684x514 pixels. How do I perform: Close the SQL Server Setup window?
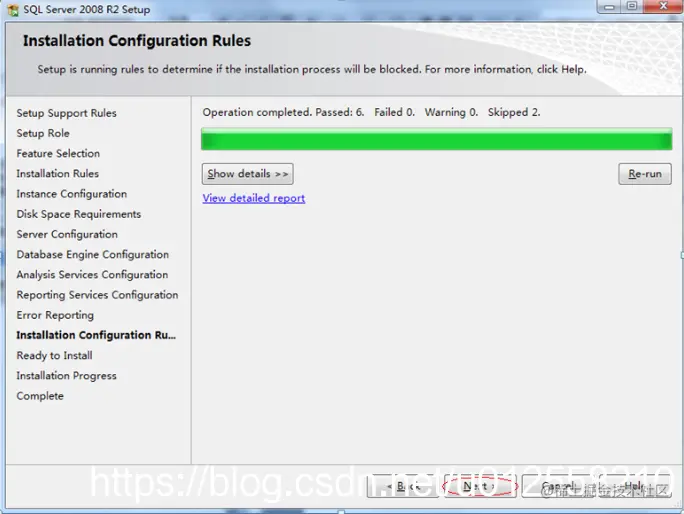[663, 7]
